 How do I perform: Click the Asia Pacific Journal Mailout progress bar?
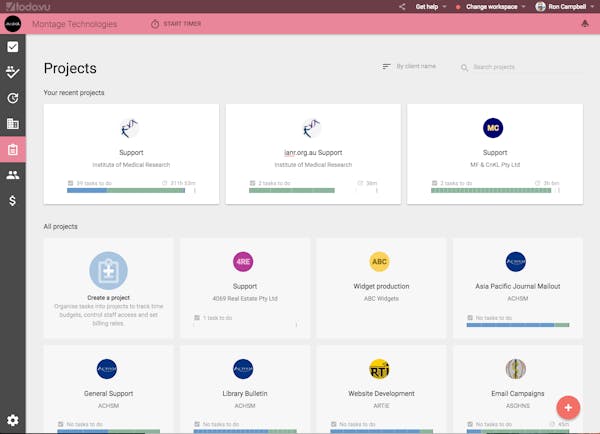[518, 325]
